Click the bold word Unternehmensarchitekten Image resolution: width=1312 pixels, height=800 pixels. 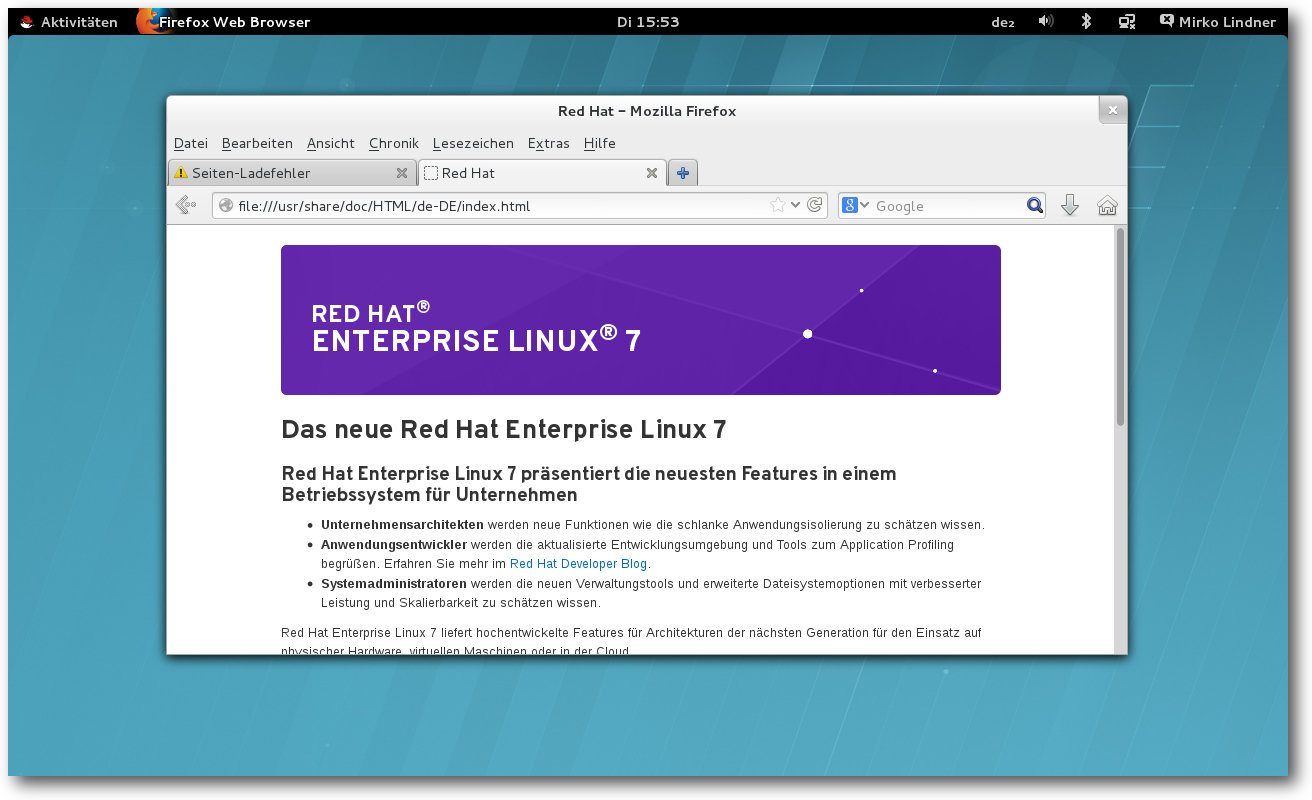click(402, 525)
